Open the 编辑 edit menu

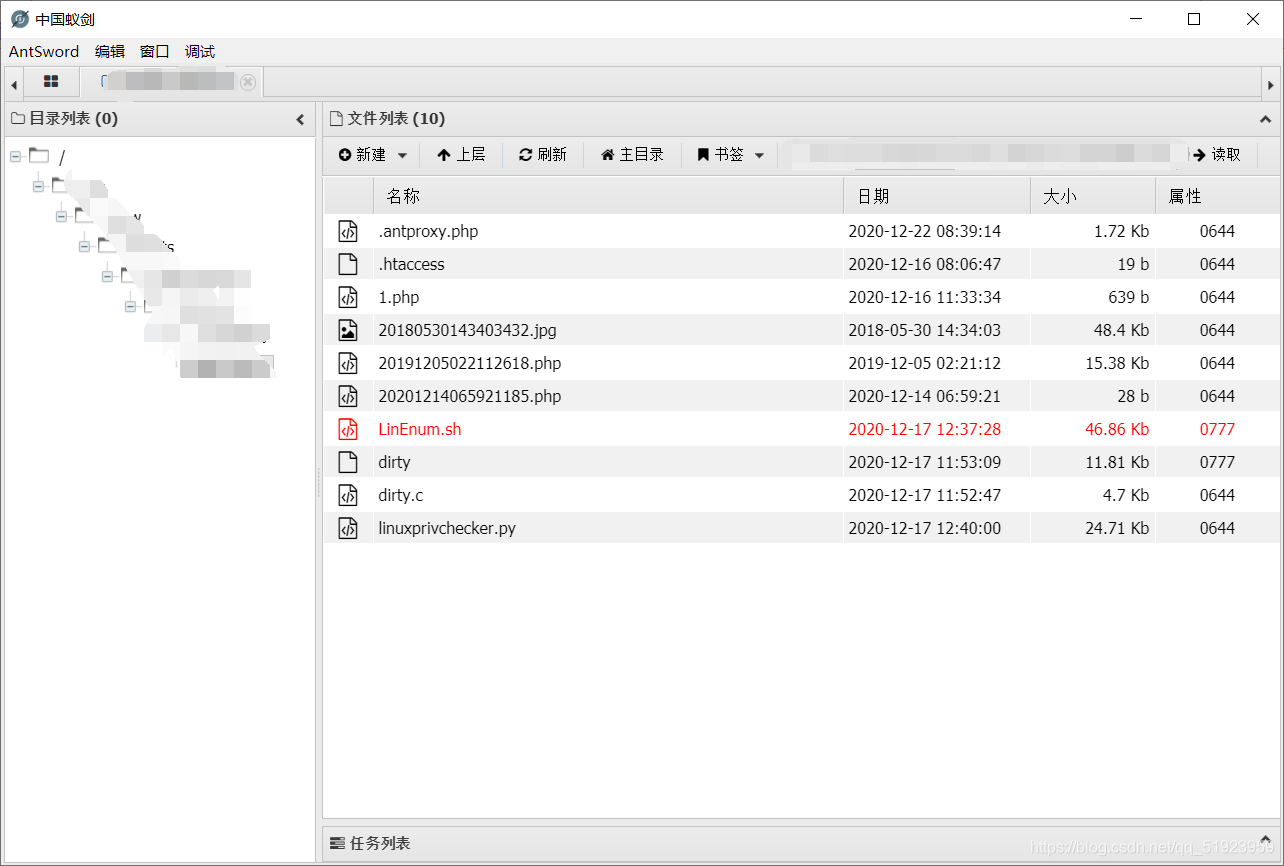pyautogui.click(x=110, y=52)
